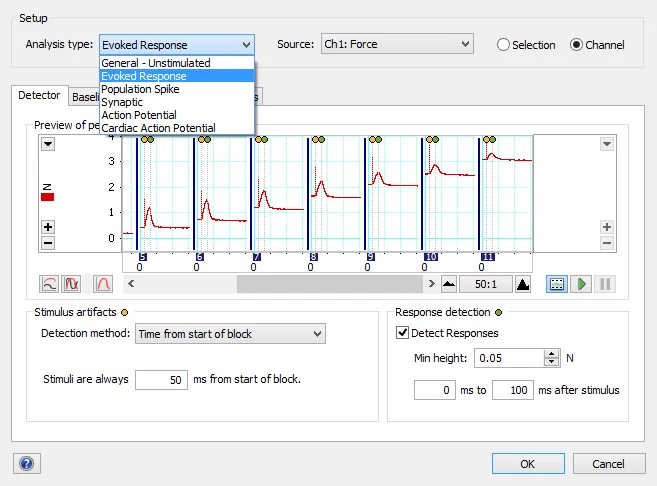Image resolution: width=657 pixels, height=486 pixels.
Task: Choose Cardiac Action Potential from list
Action: pyautogui.click(x=158, y=128)
